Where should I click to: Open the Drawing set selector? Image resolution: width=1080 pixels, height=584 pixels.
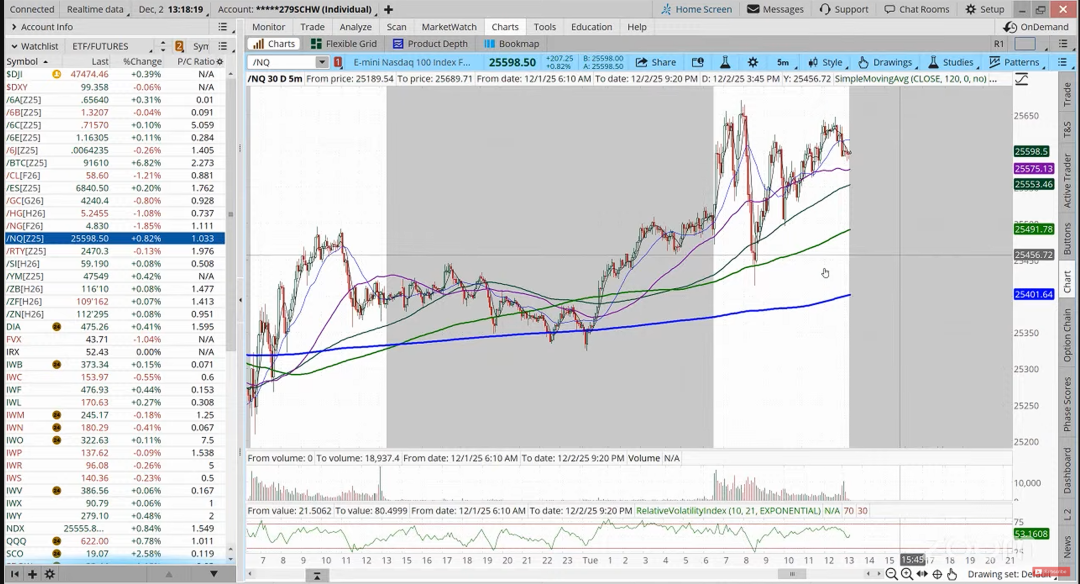[x=1009, y=574]
